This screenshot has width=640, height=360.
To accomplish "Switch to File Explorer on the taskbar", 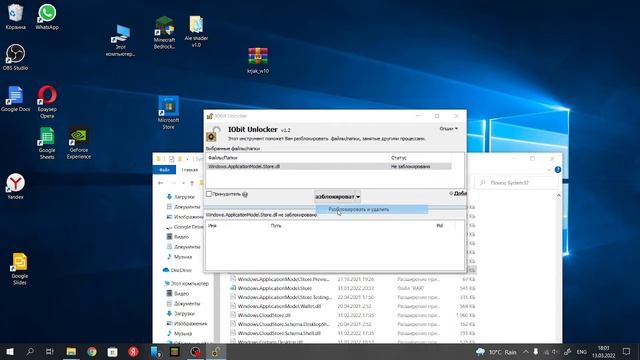I will coord(71,351).
